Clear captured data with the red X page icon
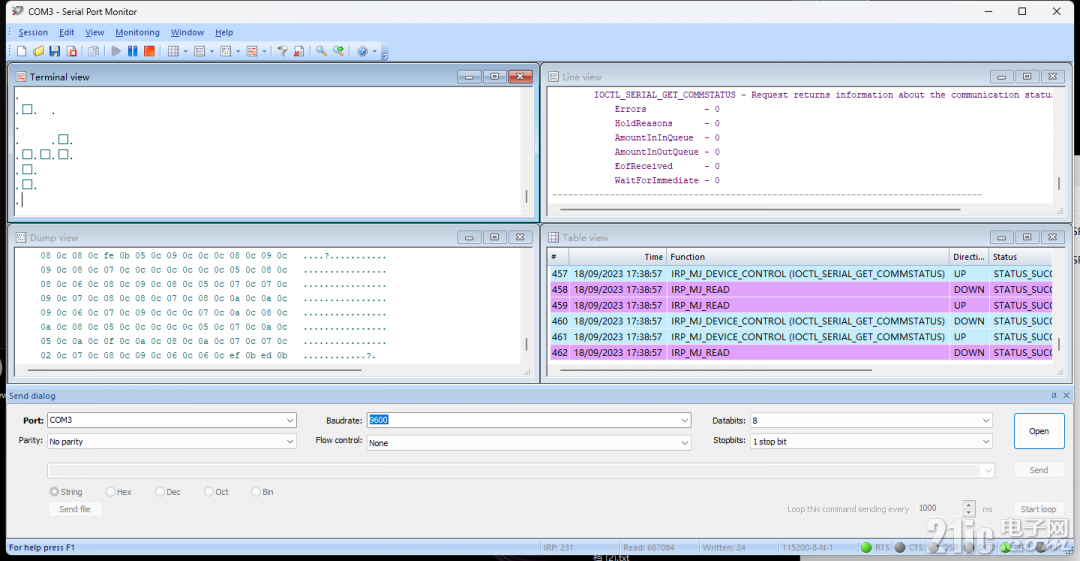 pyautogui.click(x=299, y=51)
